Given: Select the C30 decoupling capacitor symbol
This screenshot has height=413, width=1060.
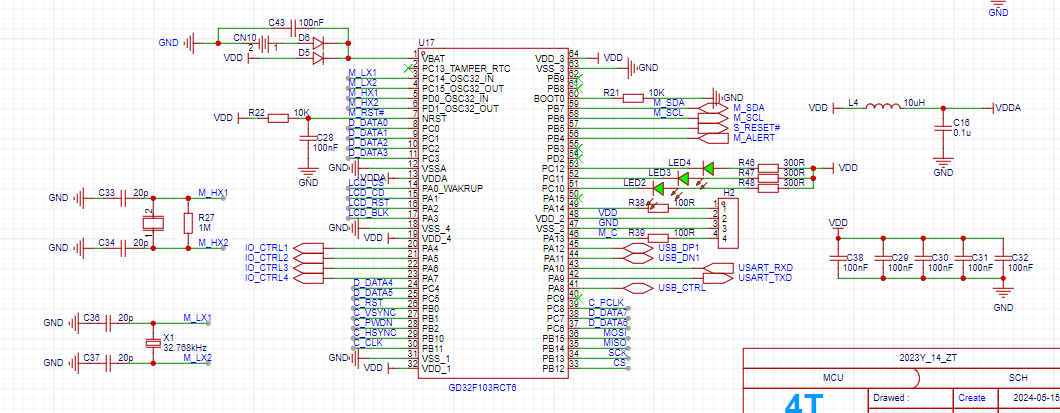Looking at the screenshot, I should tap(923, 258).
